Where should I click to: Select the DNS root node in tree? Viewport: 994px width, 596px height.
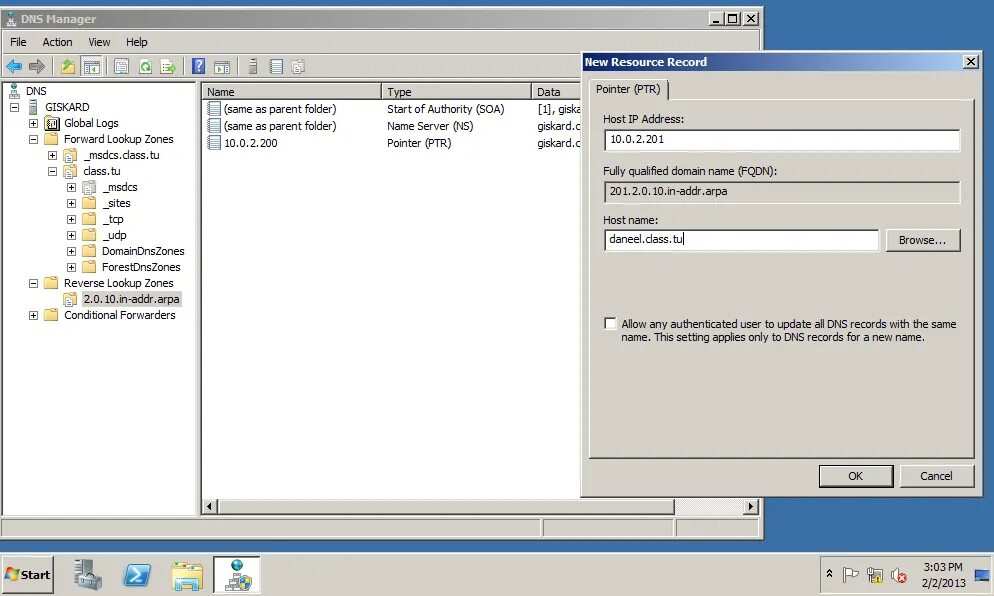coord(36,91)
